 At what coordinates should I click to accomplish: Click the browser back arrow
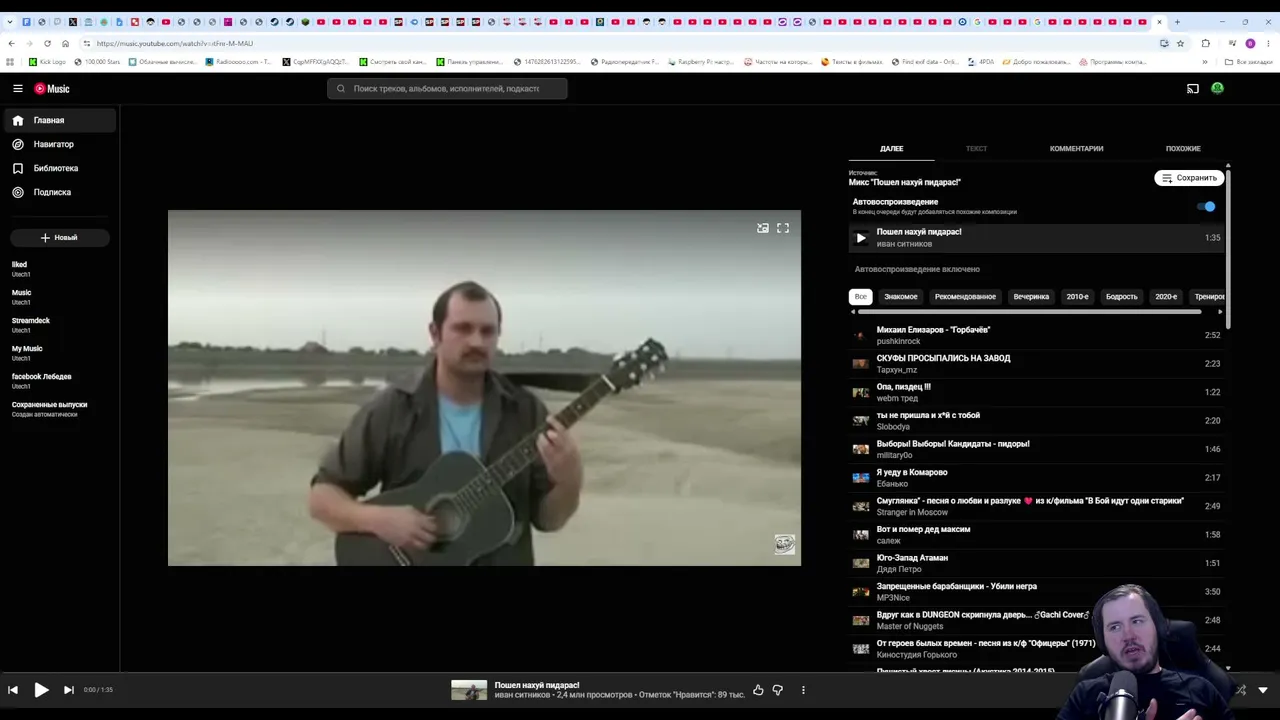[x=11, y=44]
